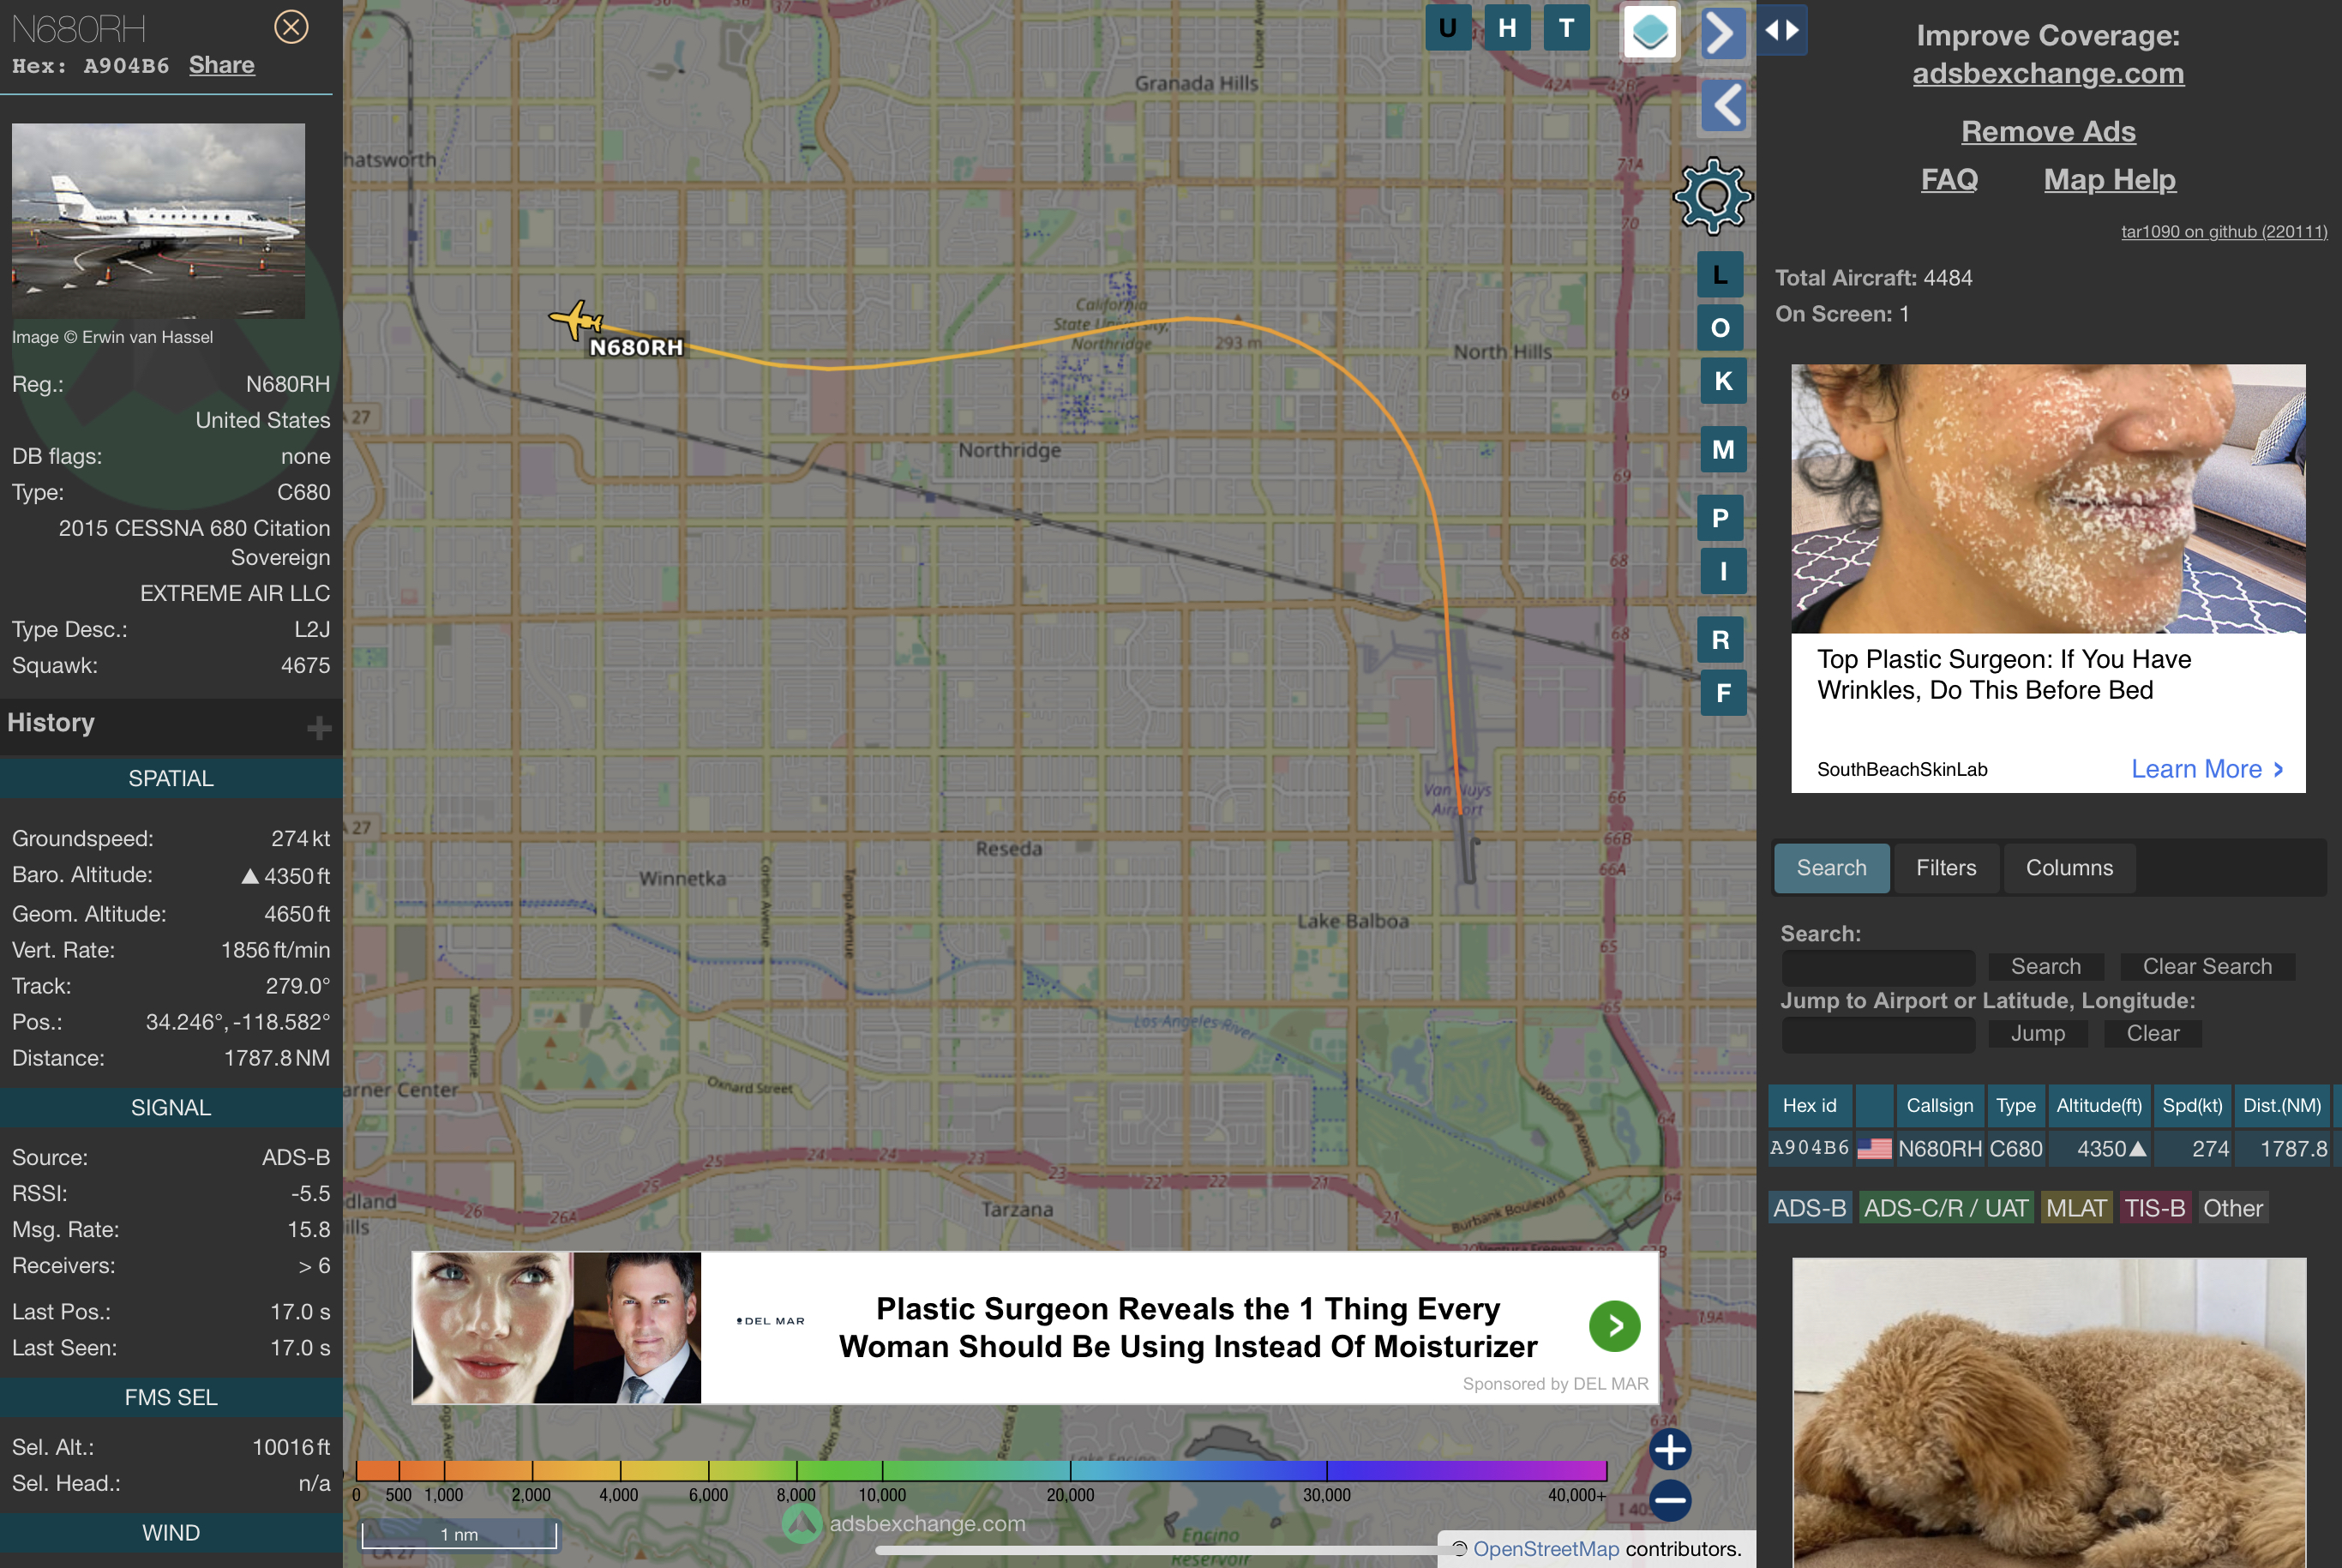Click the Search button
Viewport: 2342px width, 1568px height.
[x=2045, y=967]
